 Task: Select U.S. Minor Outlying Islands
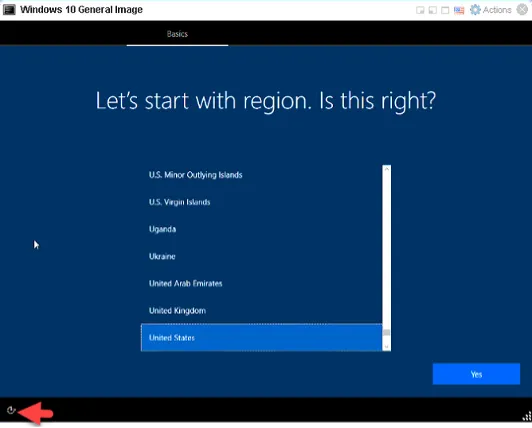click(261, 175)
